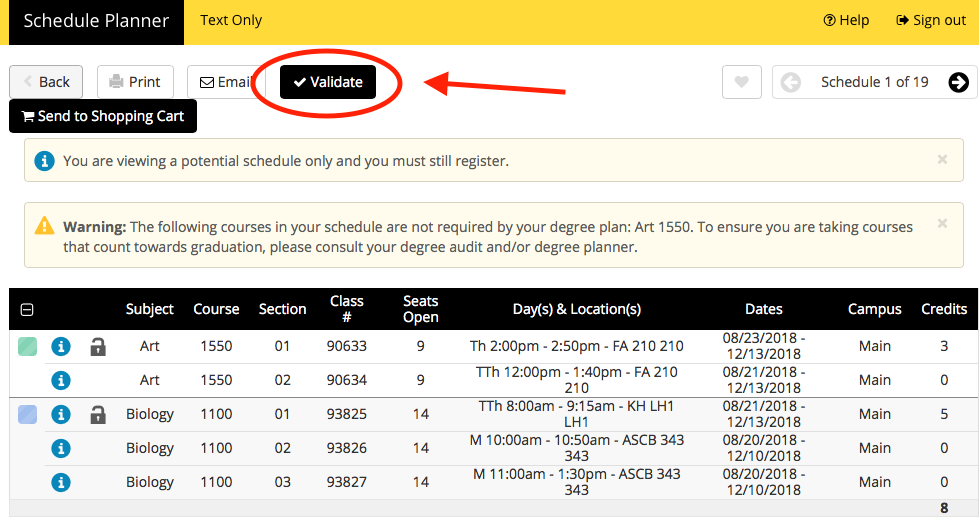Open info for Biology 1100 section 03
This screenshot has width=979, height=531.
pyautogui.click(x=61, y=482)
